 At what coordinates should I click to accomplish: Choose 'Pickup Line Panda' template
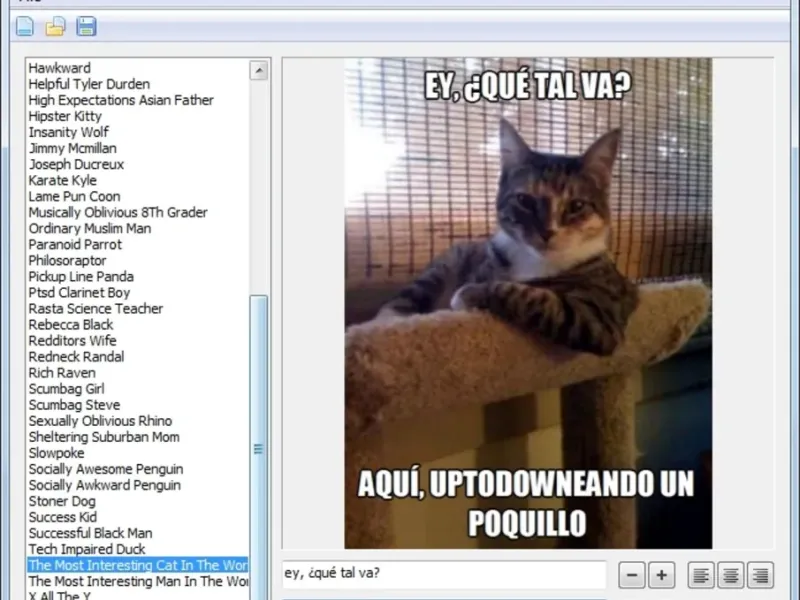(x=81, y=277)
